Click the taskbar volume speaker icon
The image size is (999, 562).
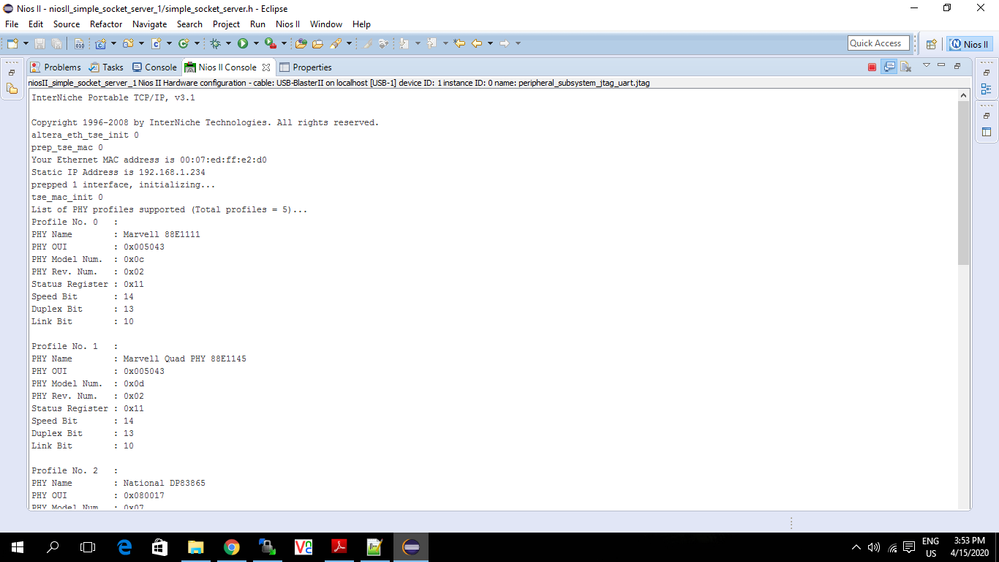[873, 547]
